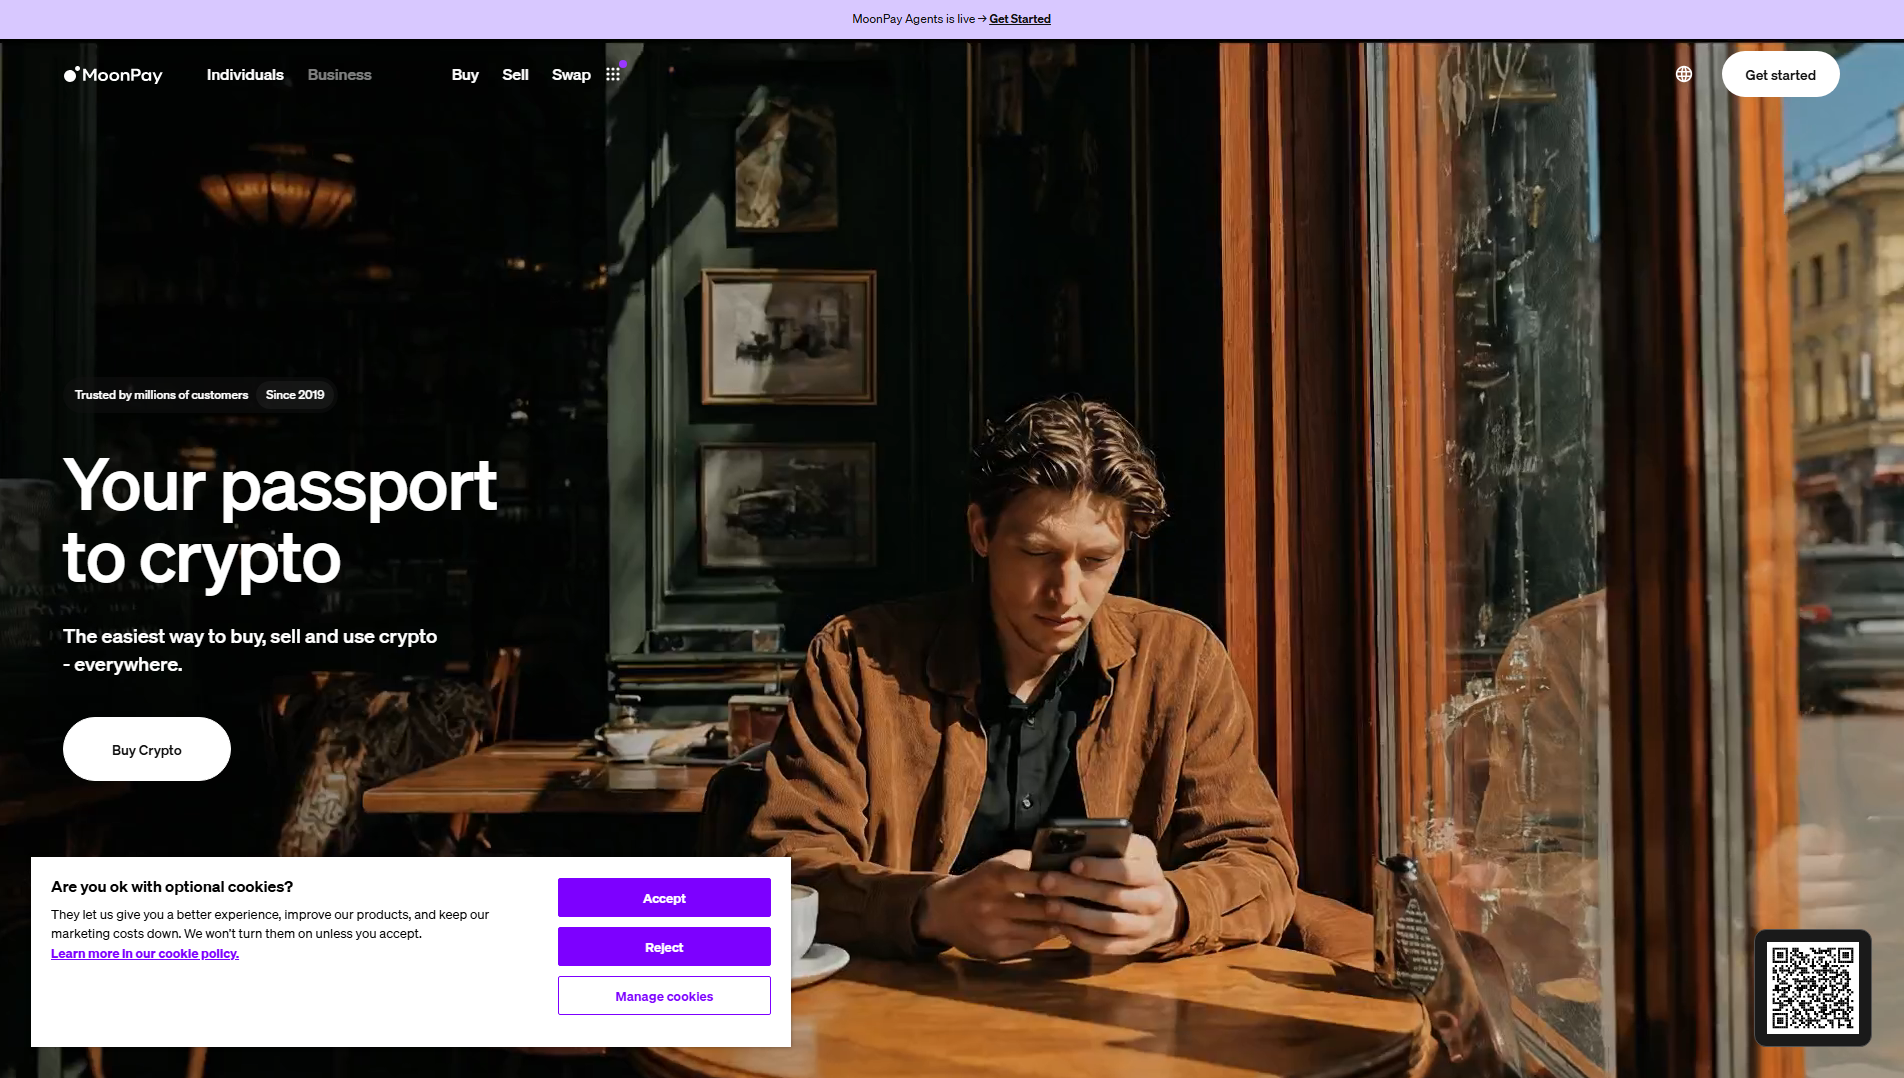This screenshot has height=1078, width=1904.
Task: Click the 'Trusted by millions of customers' badge
Action: pyautogui.click(x=161, y=395)
